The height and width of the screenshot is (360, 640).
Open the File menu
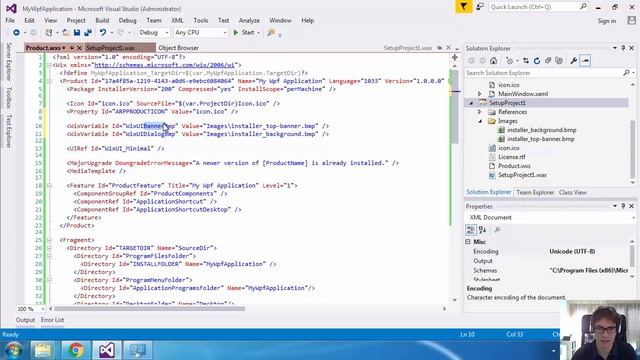[x=10, y=20]
